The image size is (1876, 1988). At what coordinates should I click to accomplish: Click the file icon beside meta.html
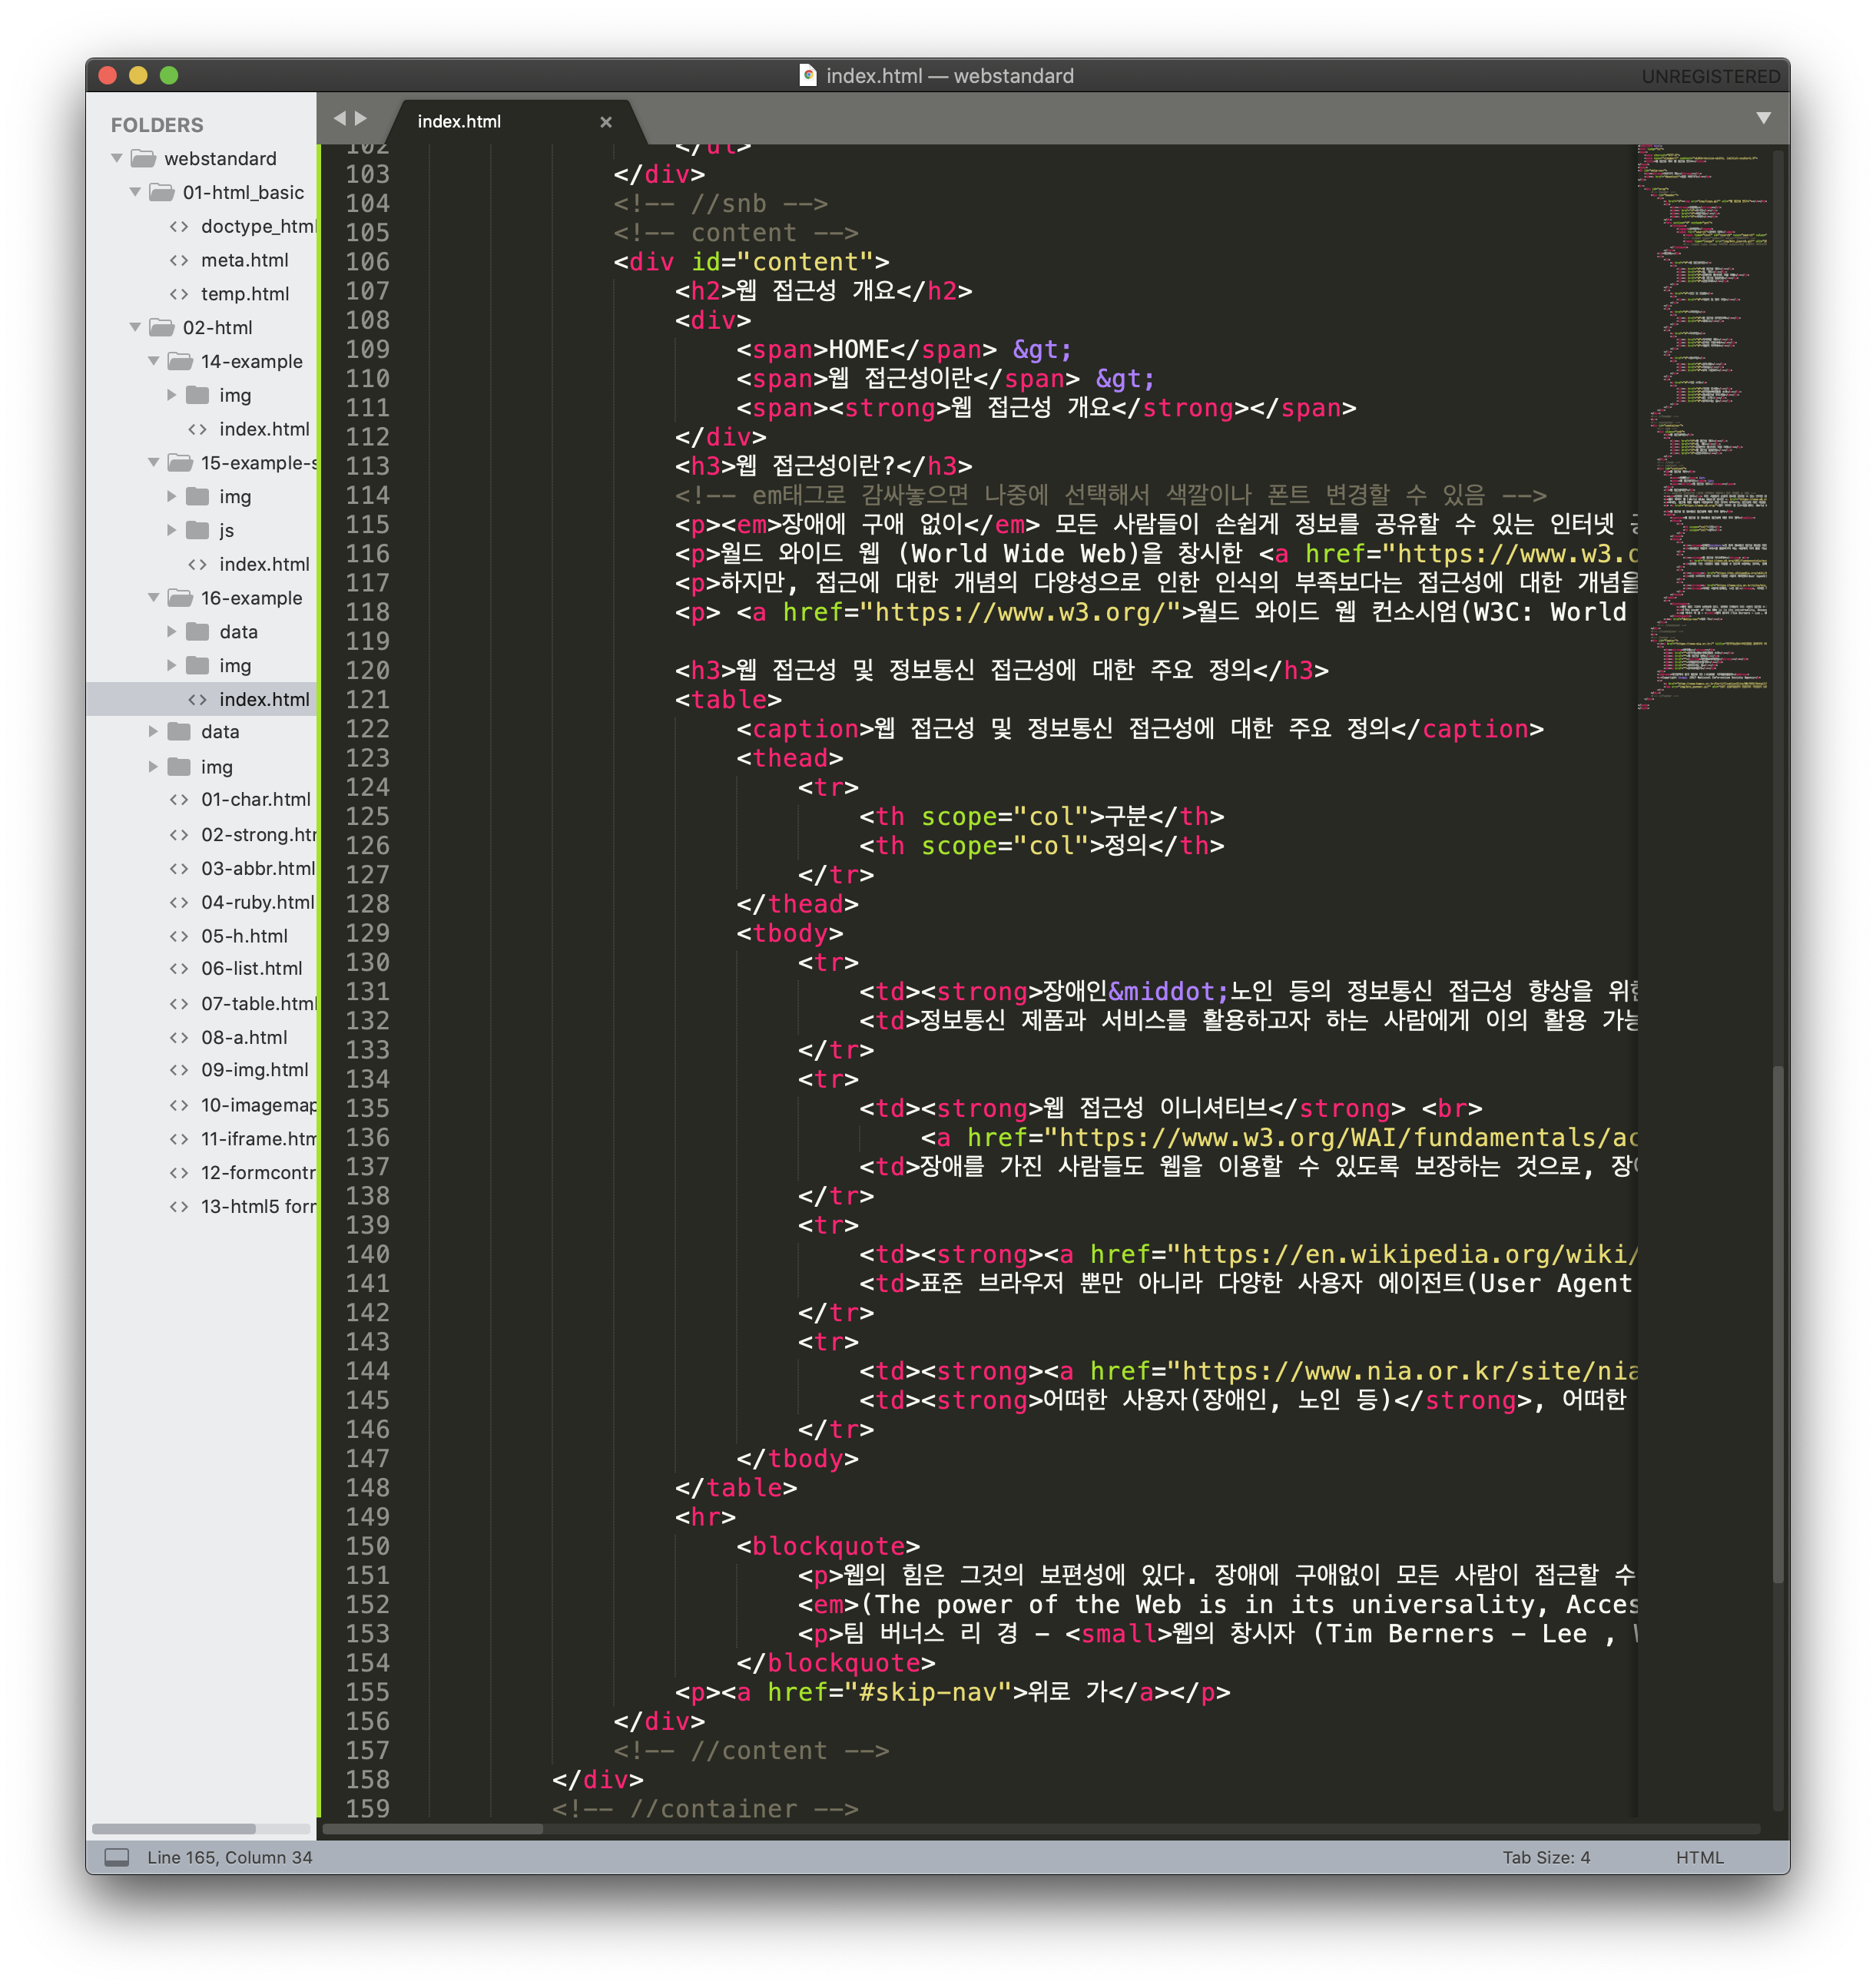coord(179,260)
